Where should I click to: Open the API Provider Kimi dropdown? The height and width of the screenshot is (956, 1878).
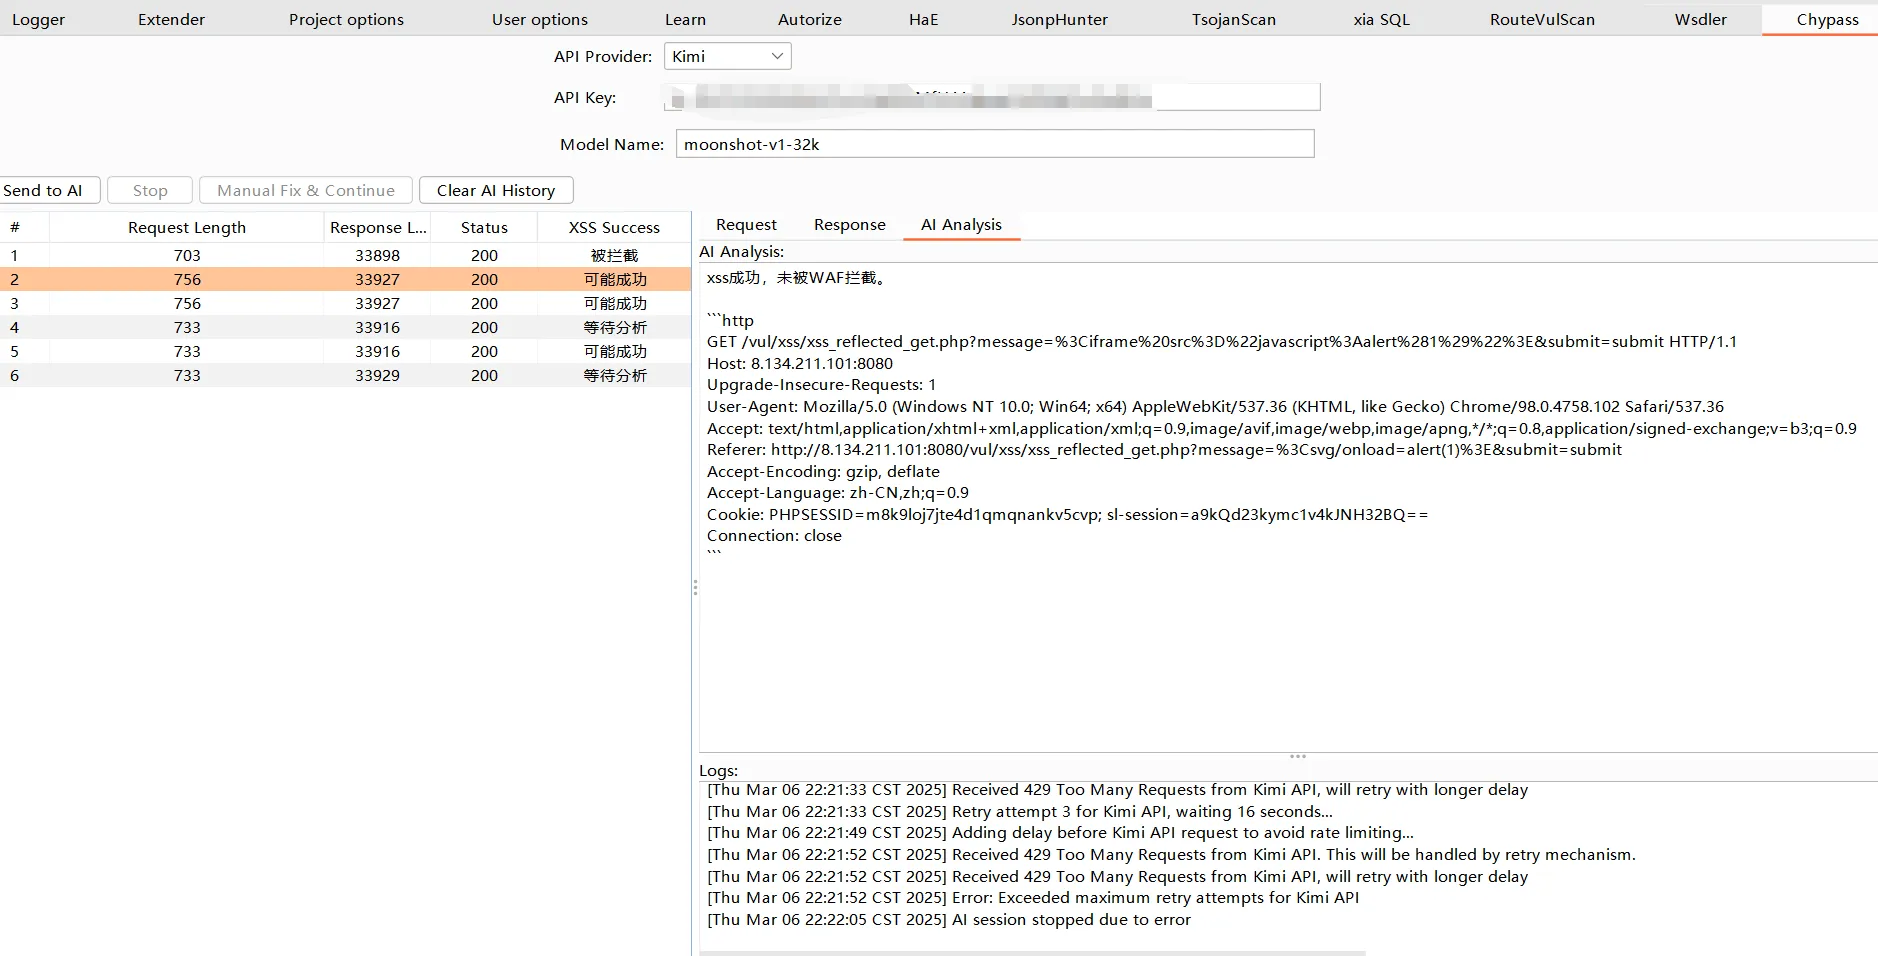pos(727,57)
